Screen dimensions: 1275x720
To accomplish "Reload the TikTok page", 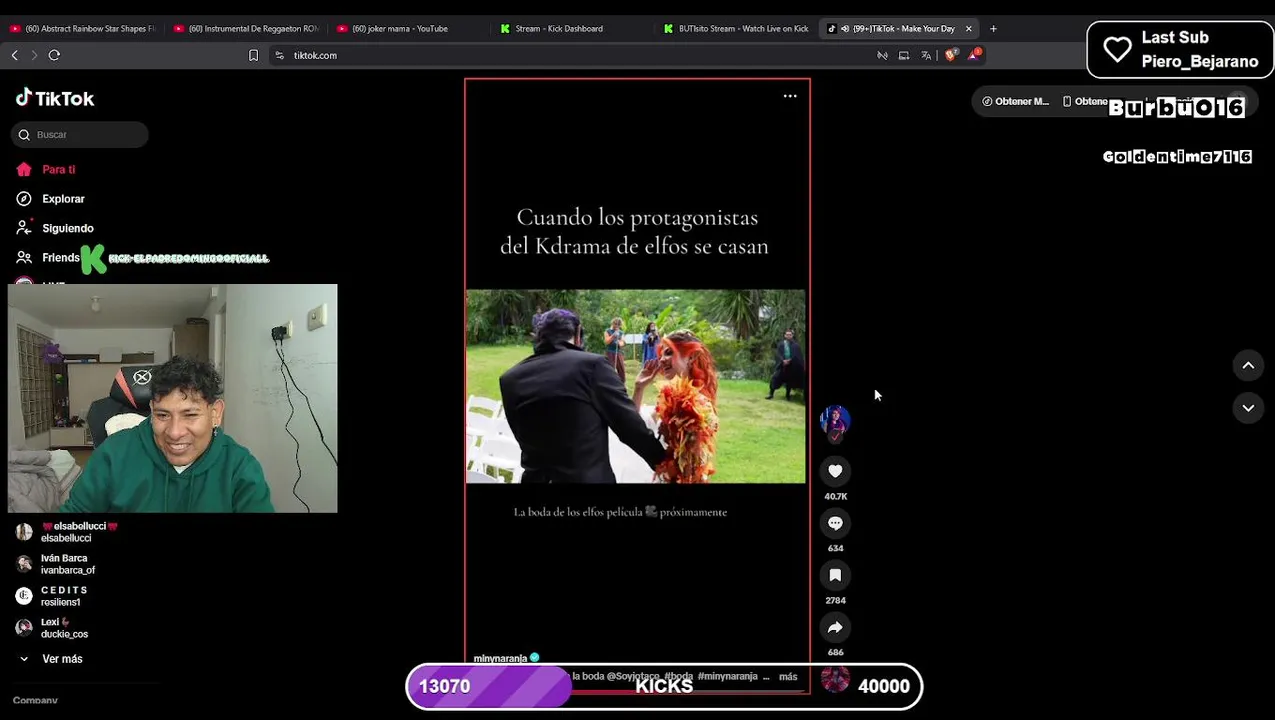I will tap(54, 55).
